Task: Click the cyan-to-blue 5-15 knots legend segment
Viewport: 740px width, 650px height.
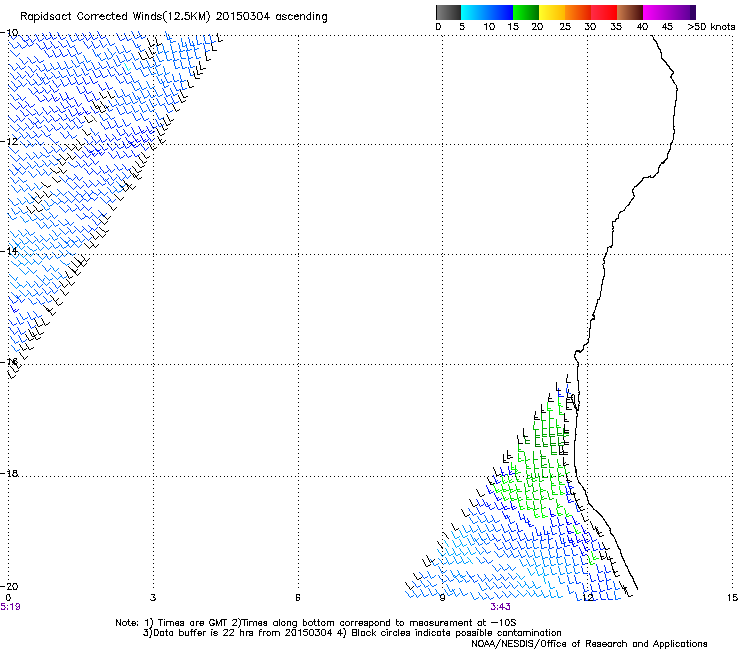Action: pos(487,12)
